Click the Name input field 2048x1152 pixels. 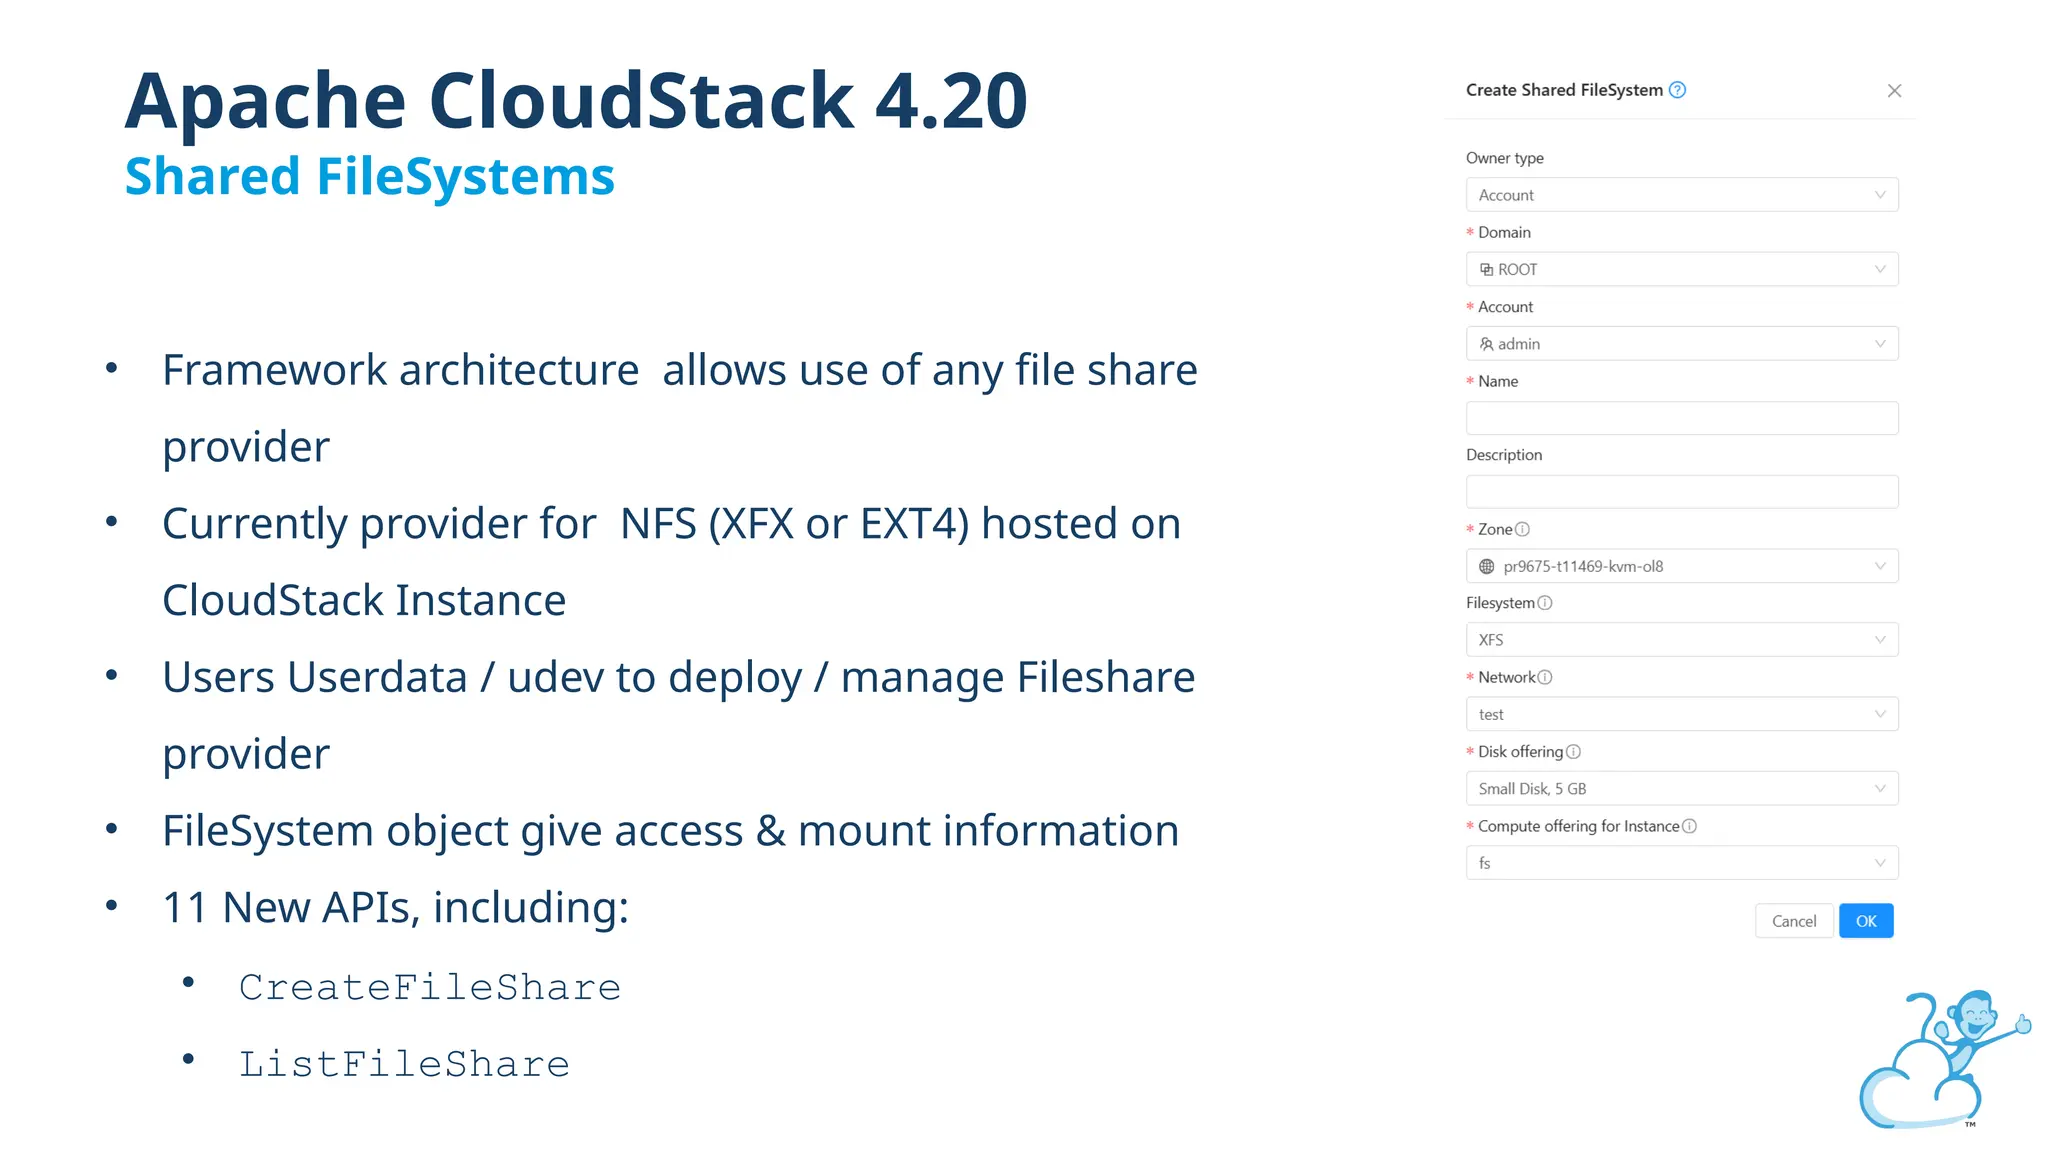1682,418
